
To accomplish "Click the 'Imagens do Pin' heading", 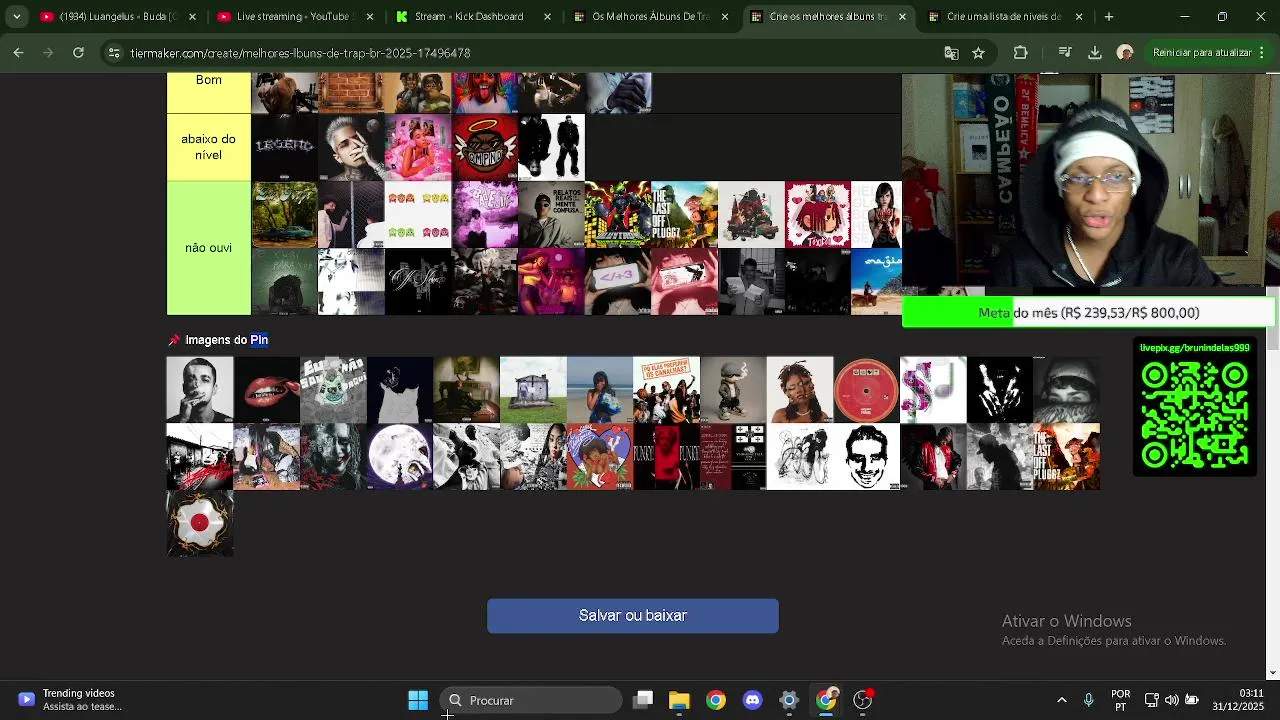I will coord(226,340).
